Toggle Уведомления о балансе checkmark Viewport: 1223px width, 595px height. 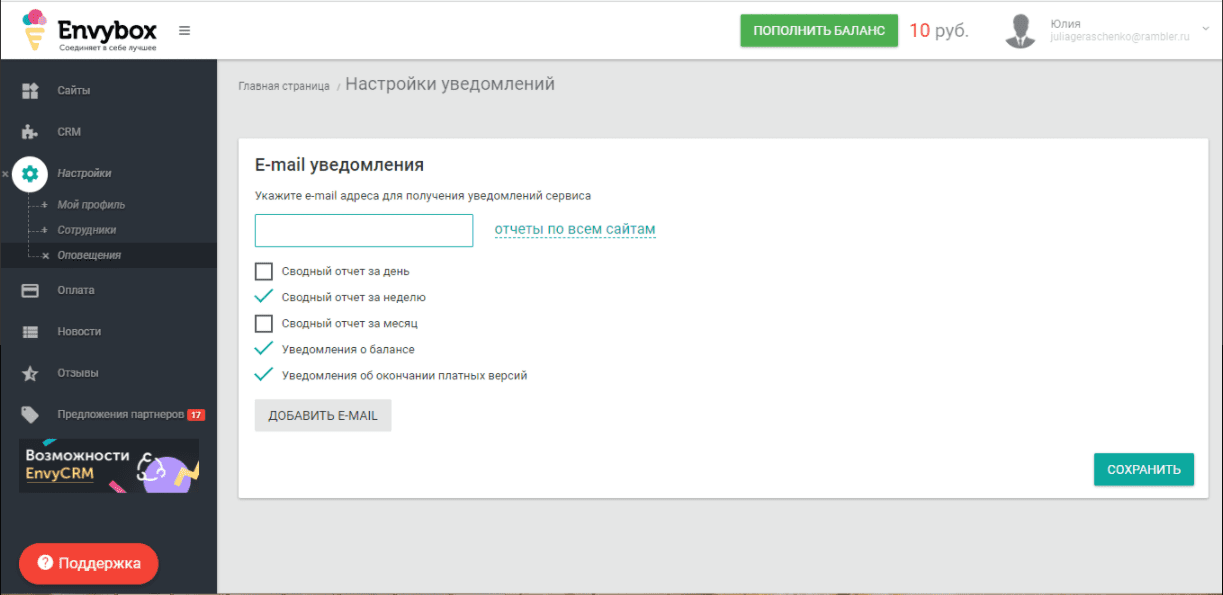click(264, 349)
